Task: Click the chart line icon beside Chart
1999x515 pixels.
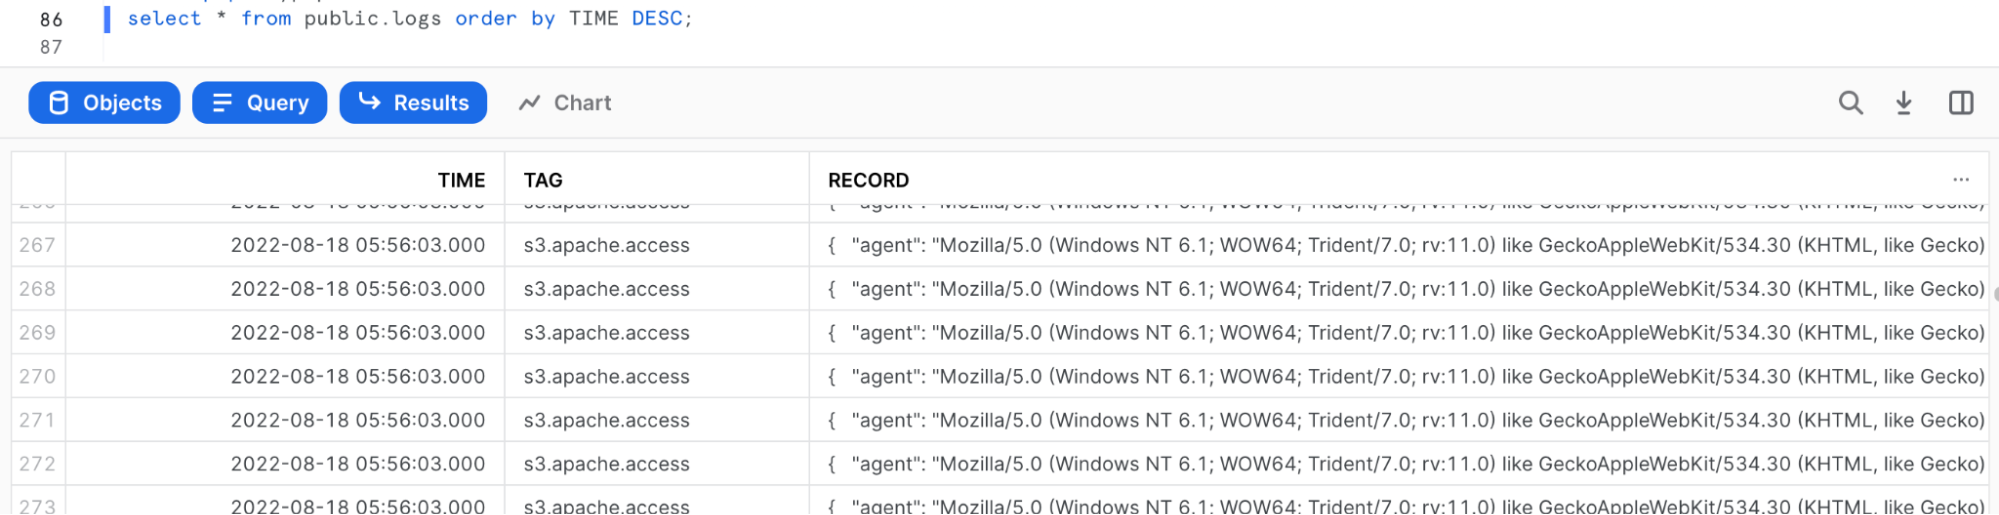Action: [x=529, y=103]
